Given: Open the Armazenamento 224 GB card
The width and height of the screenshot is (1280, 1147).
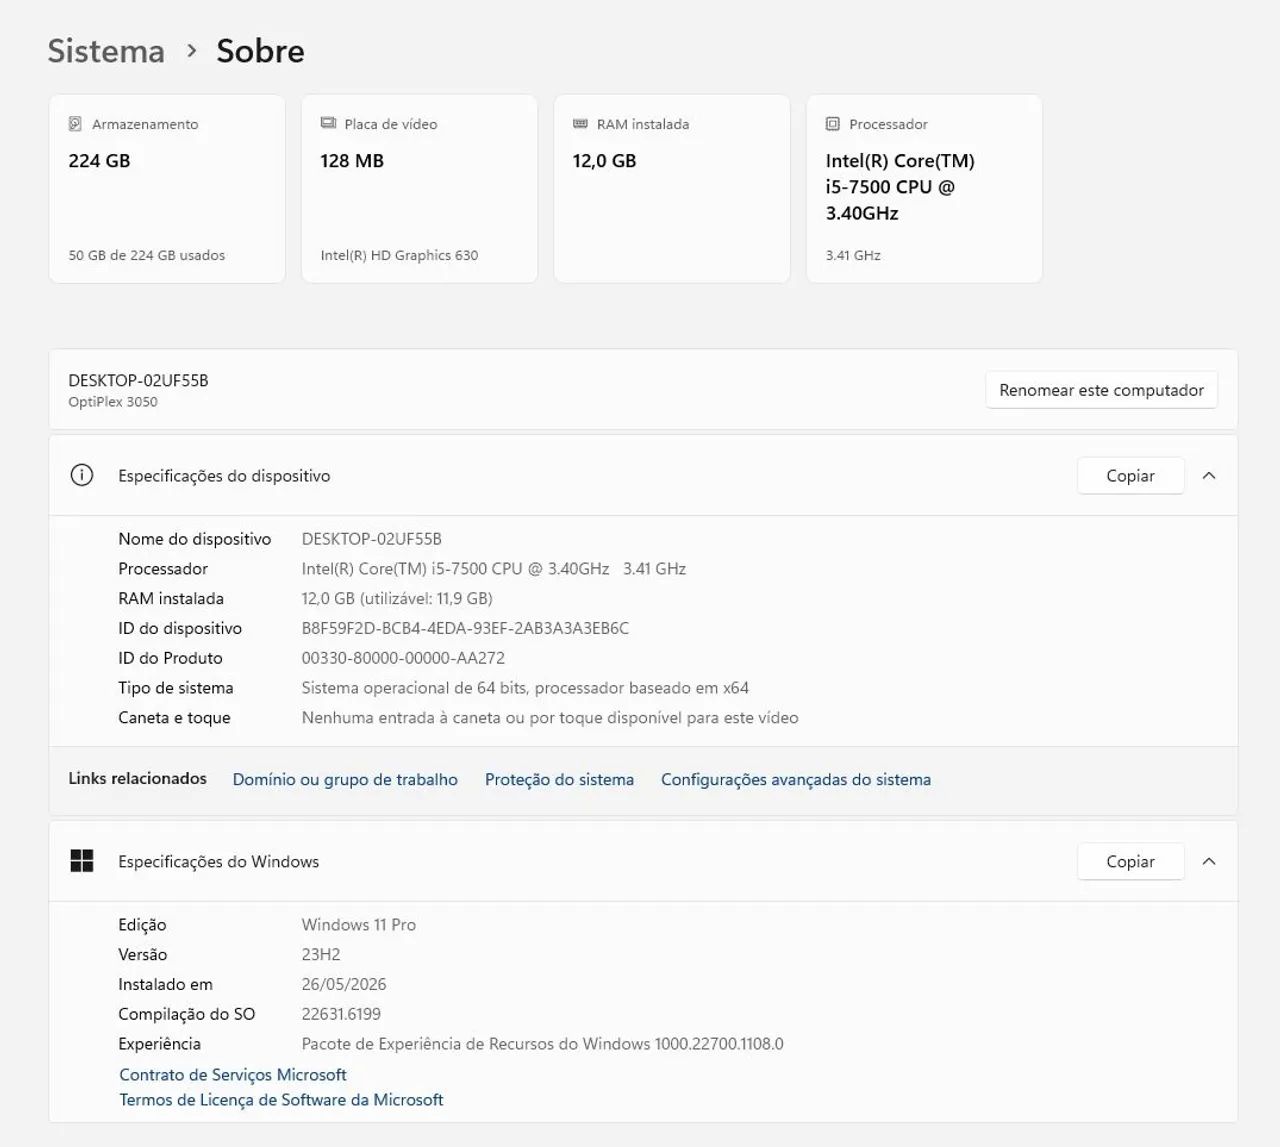Looking at the screenshot, I should (167, 189).
